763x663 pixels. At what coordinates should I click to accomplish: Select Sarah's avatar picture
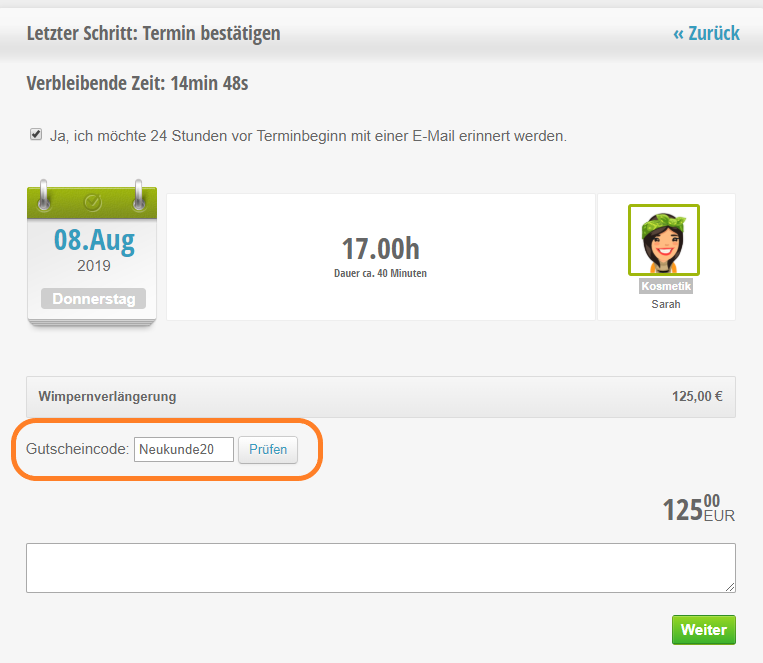pyautogui.click(x=664, y=239)
